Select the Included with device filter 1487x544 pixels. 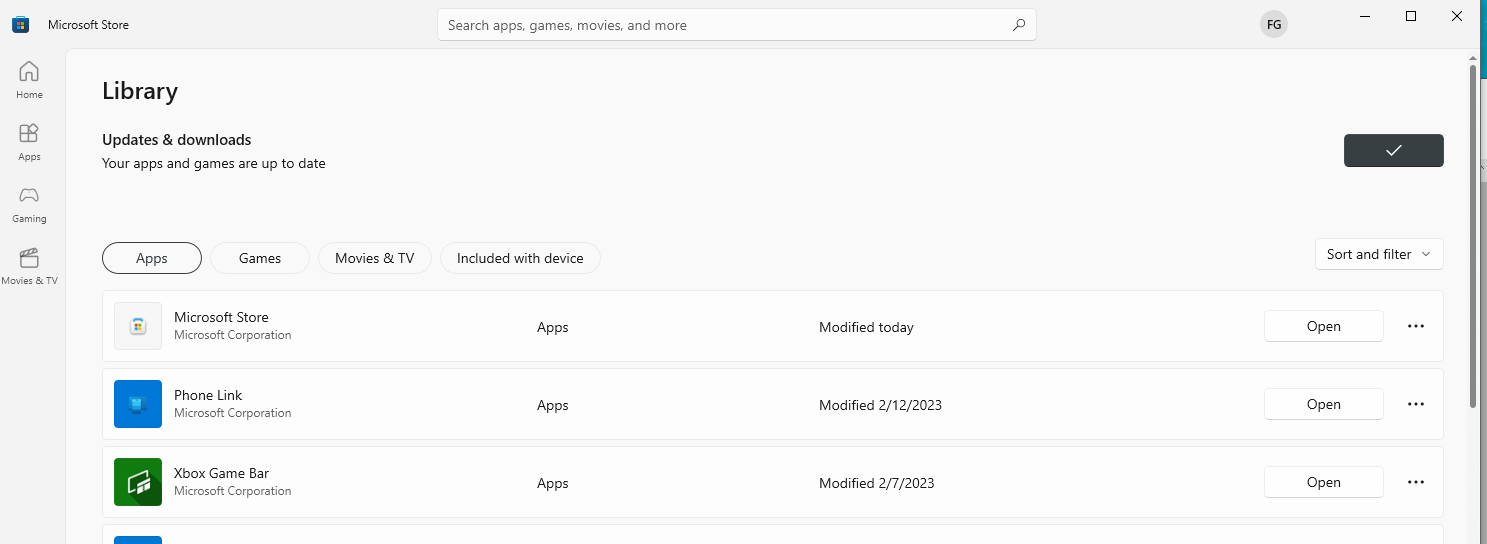(520, 258)
